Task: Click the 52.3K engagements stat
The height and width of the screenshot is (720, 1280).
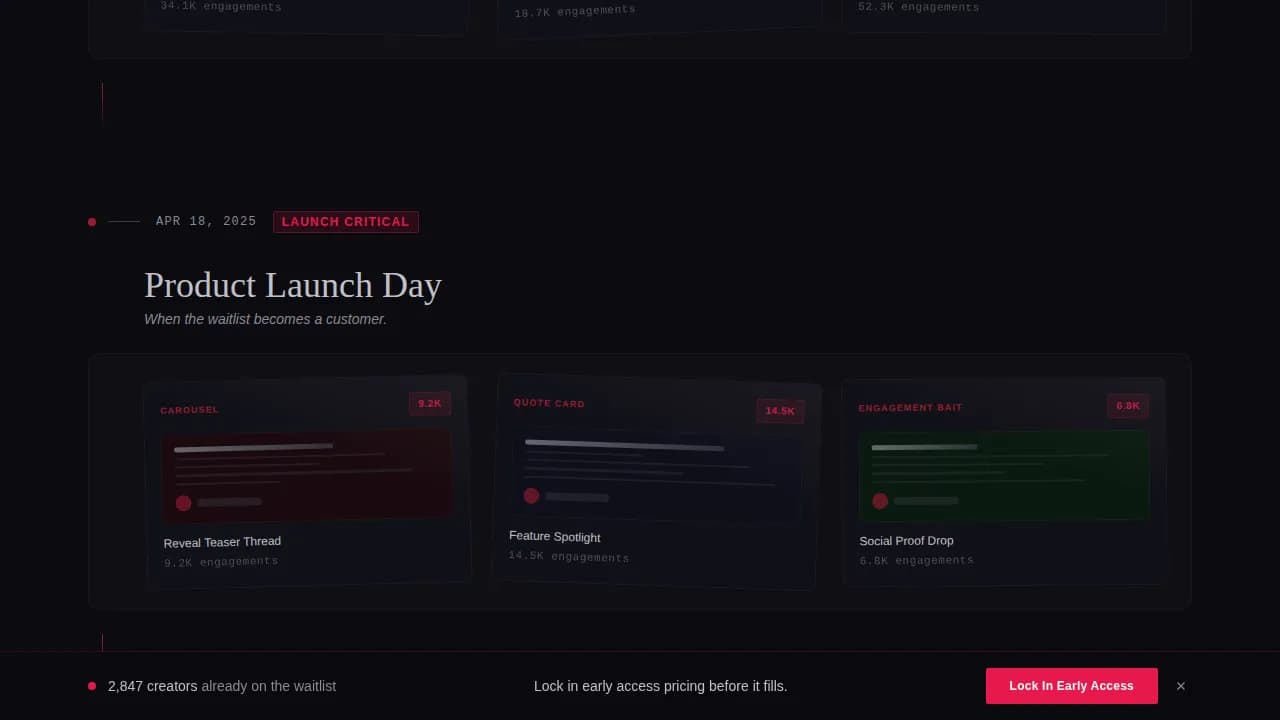Action: [916, 6]
